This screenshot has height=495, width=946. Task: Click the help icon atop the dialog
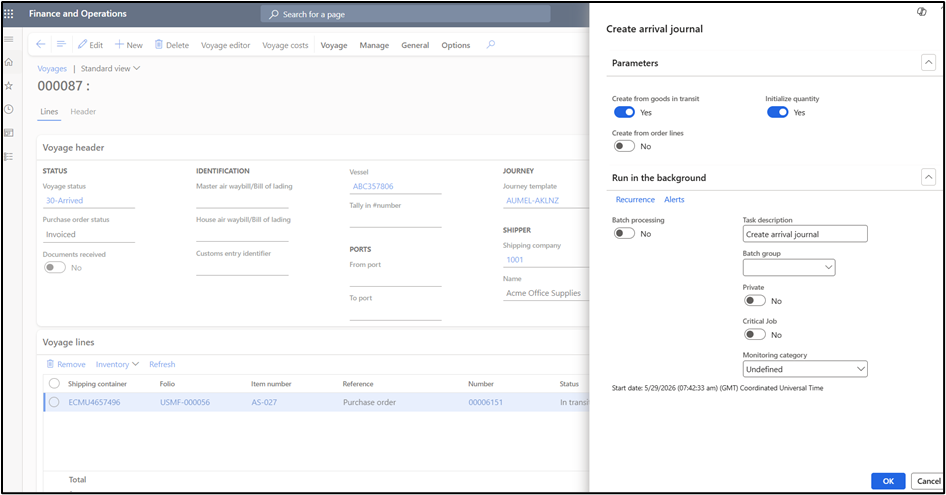pos(922,11)
